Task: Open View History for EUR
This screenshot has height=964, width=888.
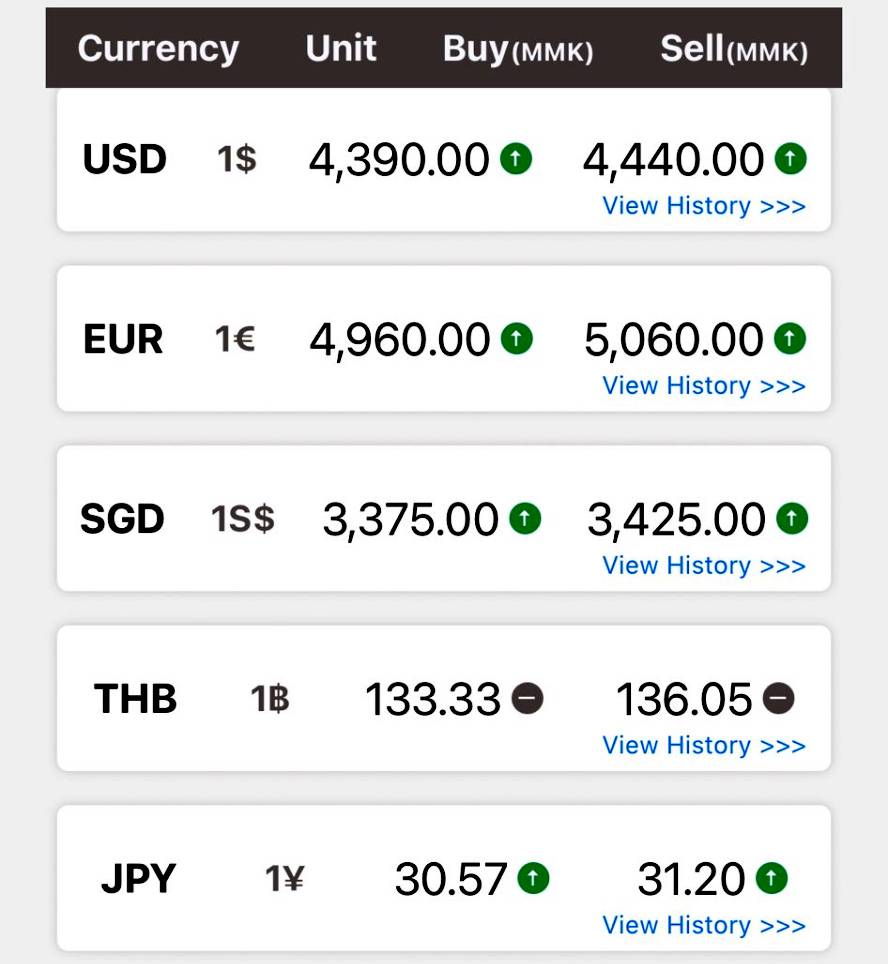Action: (x=703, y=386)
